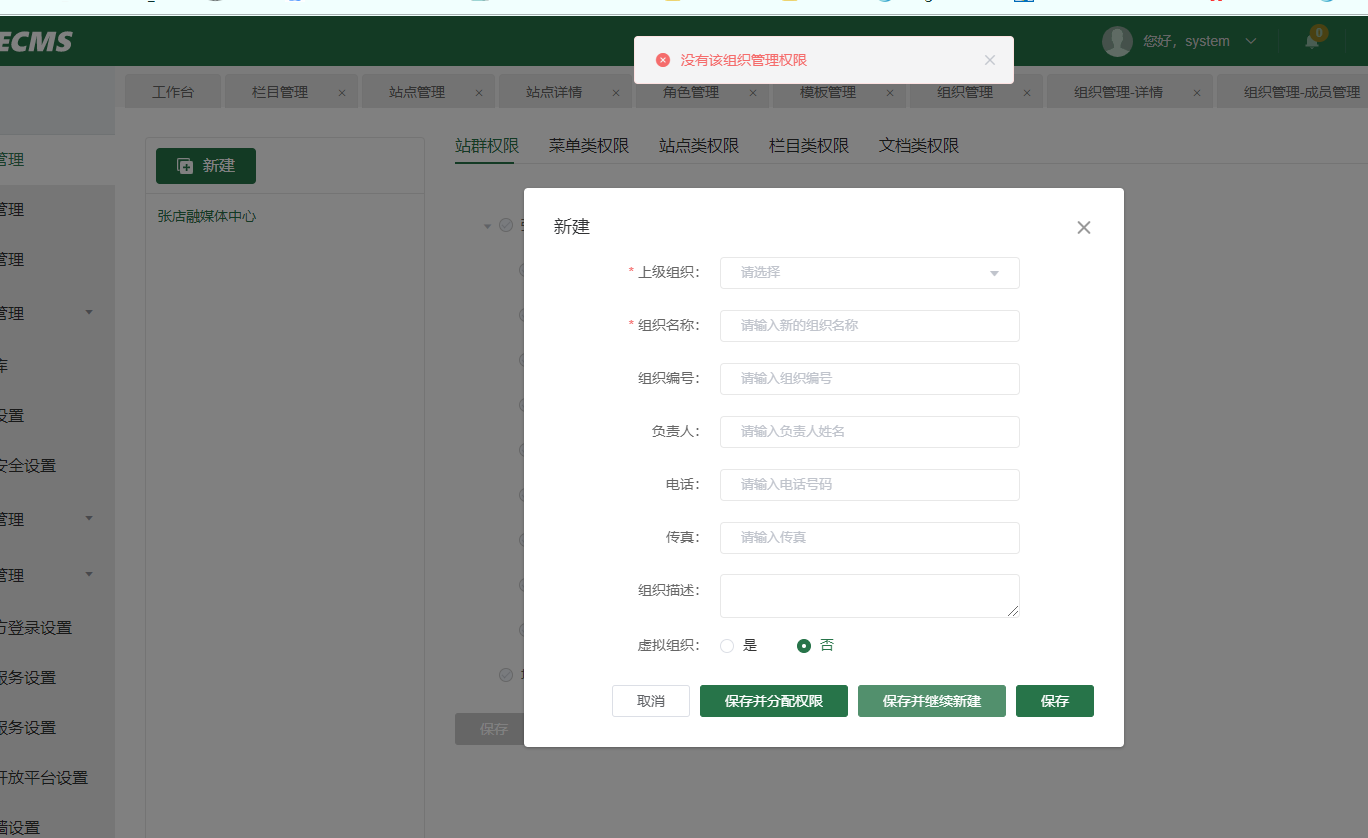This screenshot has width=1368, height=838.
Task: Select 张店融媒体中心 in the organization tree
Action: 207,216
